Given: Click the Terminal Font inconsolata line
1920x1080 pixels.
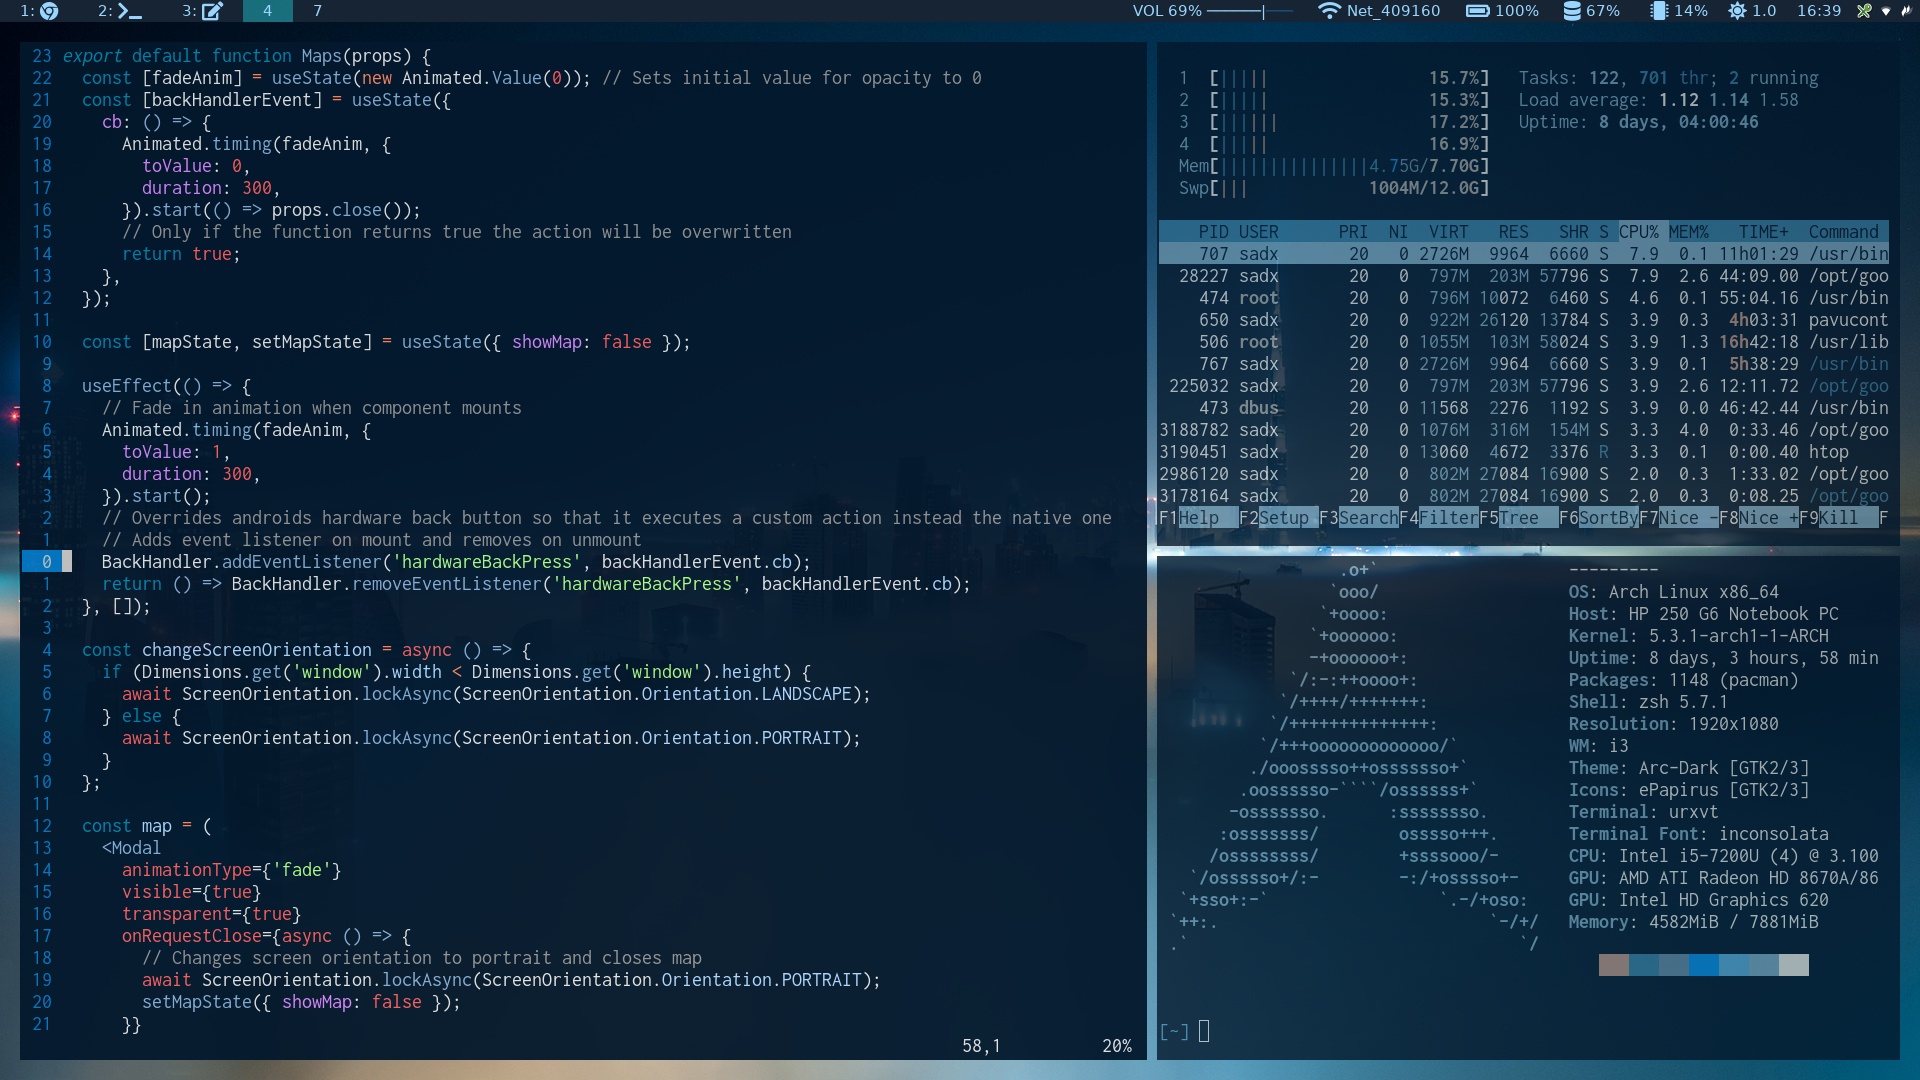Looking at the screenshot, I should point(1698,834).
